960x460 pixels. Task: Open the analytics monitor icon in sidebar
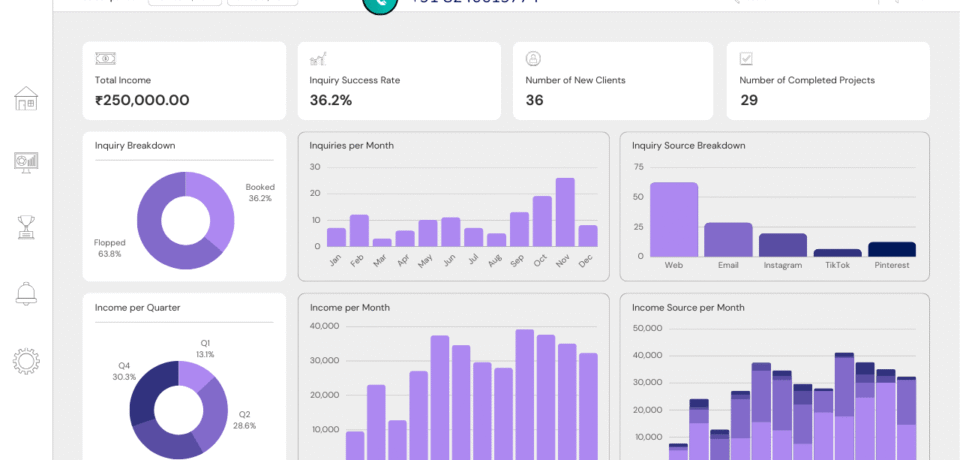click(26, 162)
